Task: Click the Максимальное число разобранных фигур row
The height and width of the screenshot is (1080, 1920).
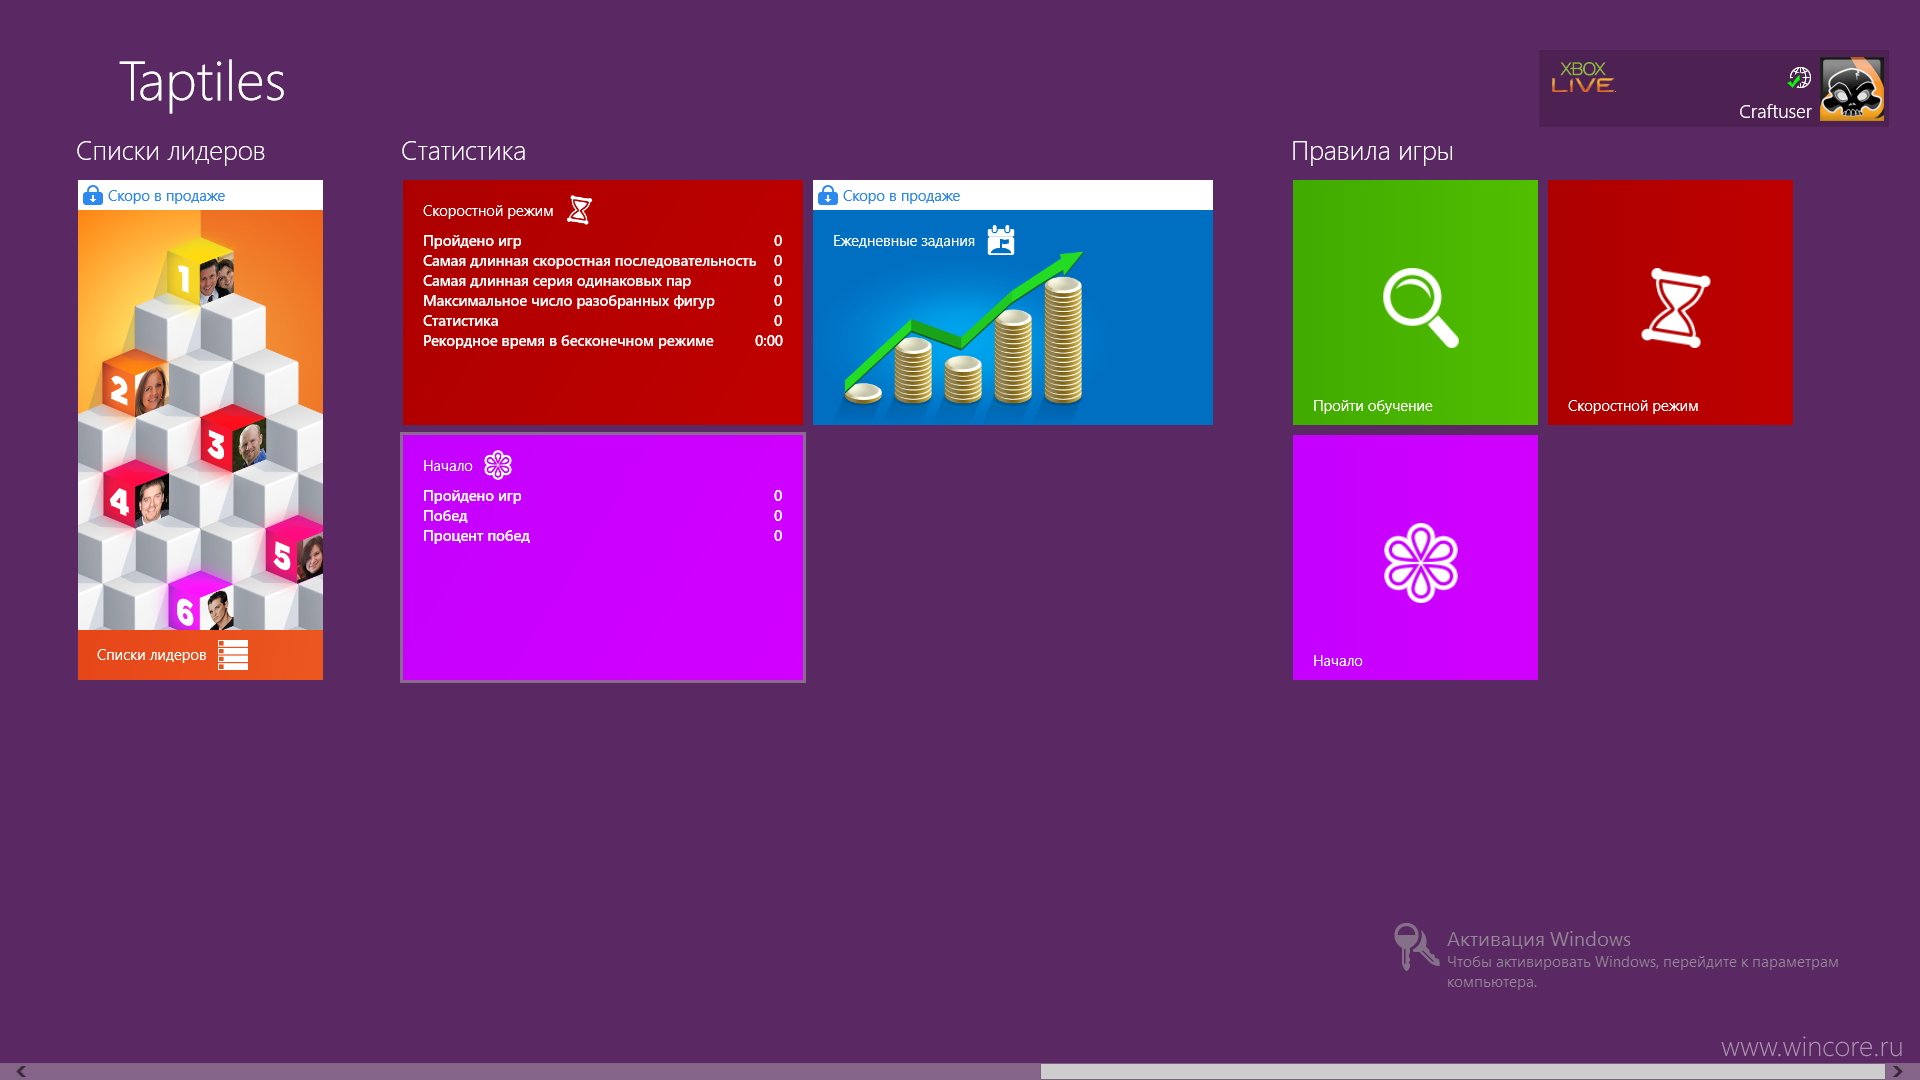Action: click(x=603, y=301)
